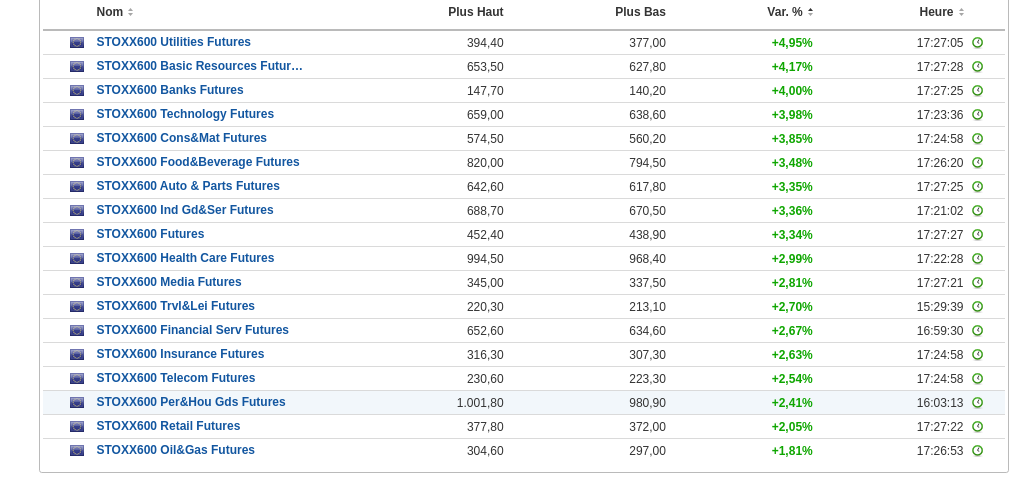Image resolution: width=1034 pixels, height=494 pixels.
Task: Open the STOXX600 Auto & Parts Futures link
Action: tap(188, 187)
